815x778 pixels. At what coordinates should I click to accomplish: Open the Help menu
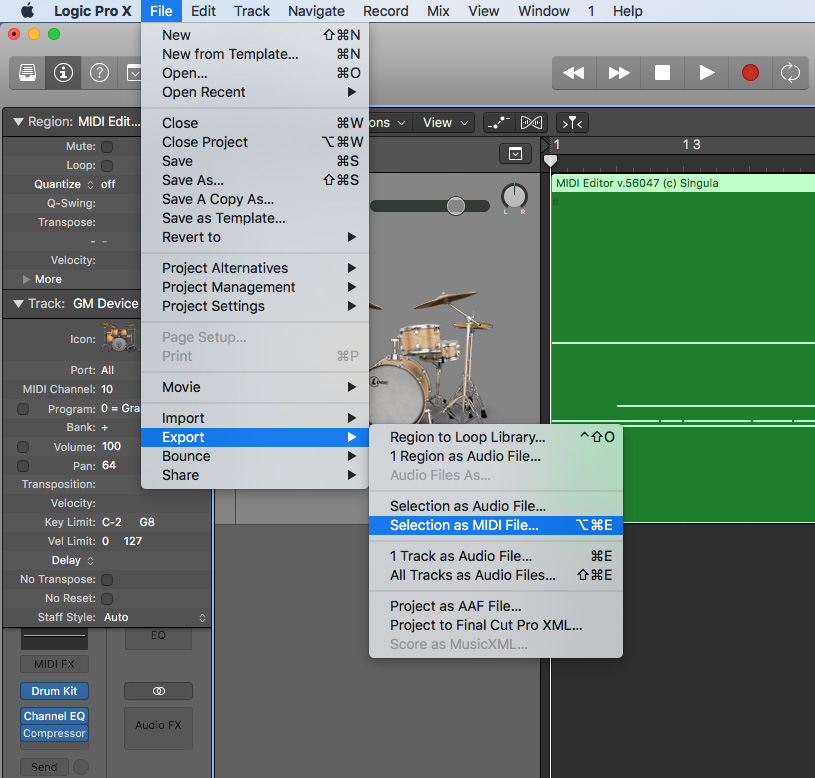tap(627, 11)
